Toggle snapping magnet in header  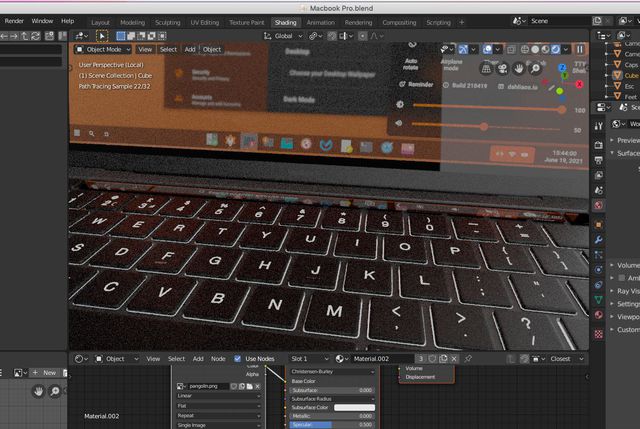[x=332, y=36]
